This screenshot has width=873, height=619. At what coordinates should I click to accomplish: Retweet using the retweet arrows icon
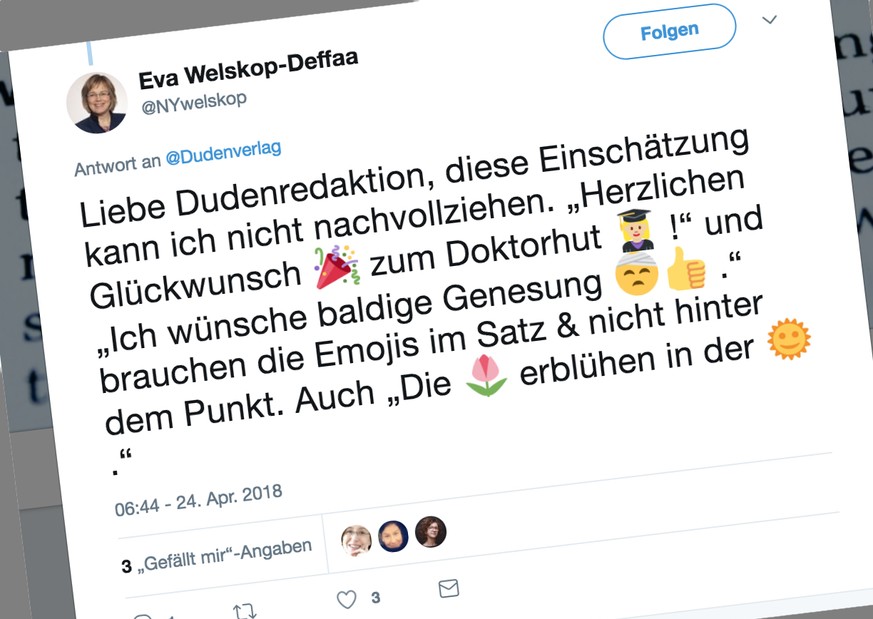click(x=244, y=611)
